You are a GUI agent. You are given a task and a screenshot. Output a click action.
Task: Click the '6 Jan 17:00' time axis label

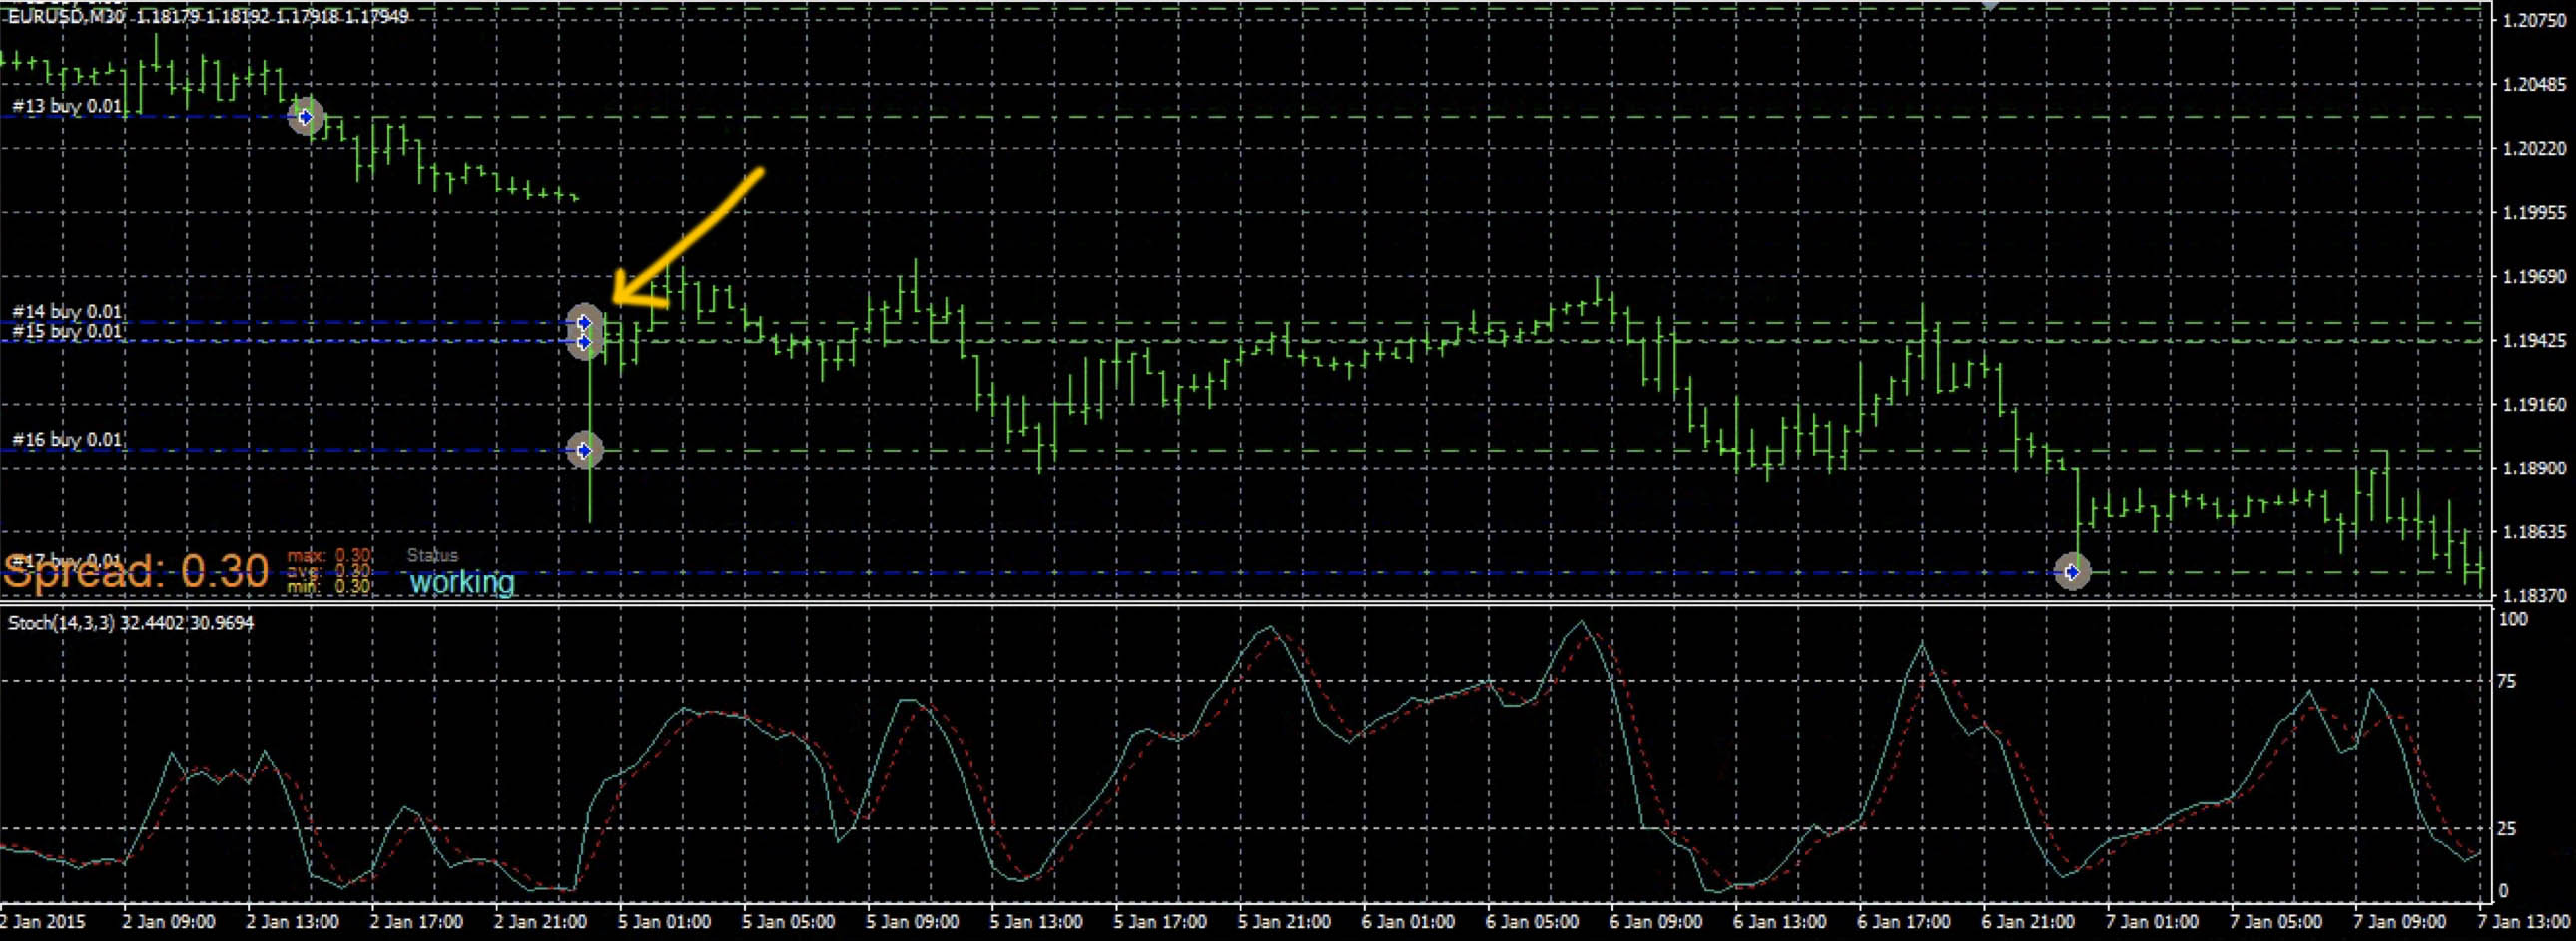pyautogui.click(x=1904, y=921)
